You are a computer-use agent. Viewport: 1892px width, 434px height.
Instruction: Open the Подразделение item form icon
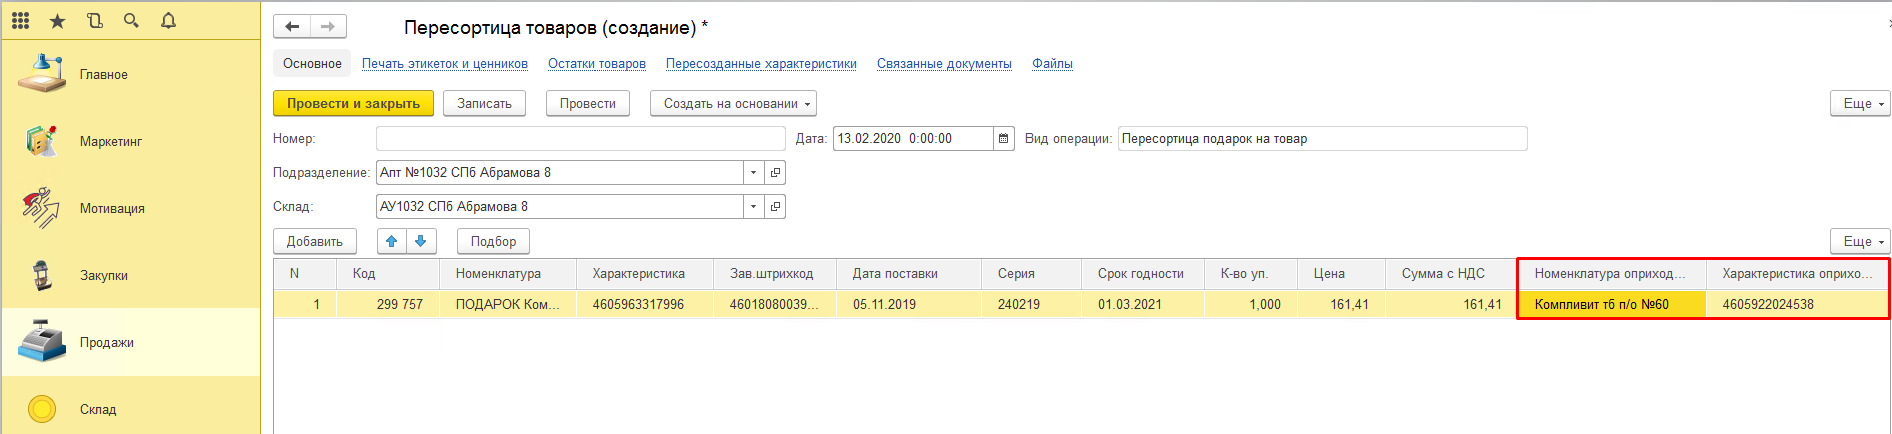point(775,173)
